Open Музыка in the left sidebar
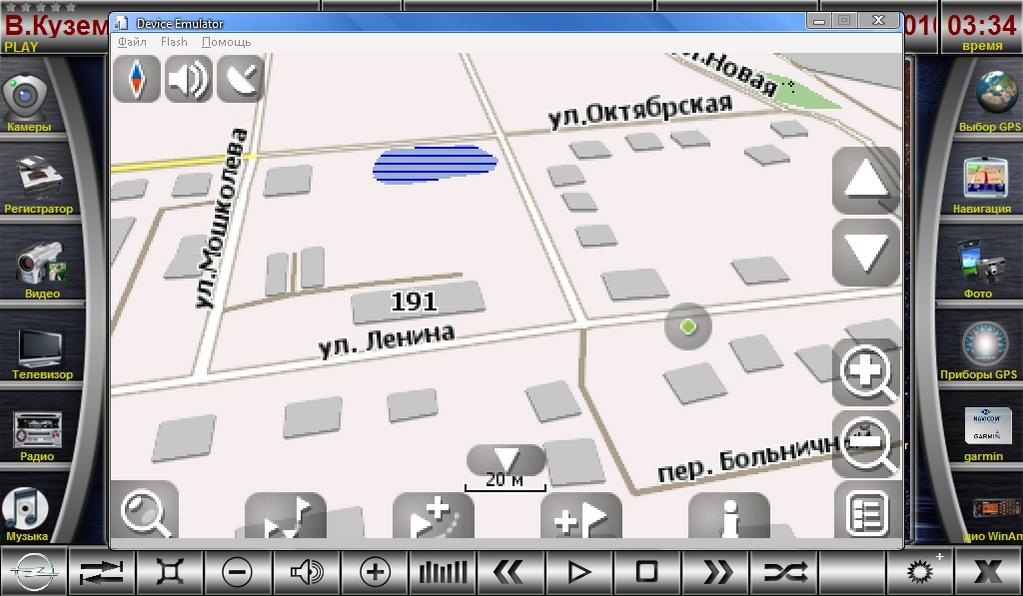Image resolution: width=1023 pixels, height=596 pixels. tap(26, 515)
